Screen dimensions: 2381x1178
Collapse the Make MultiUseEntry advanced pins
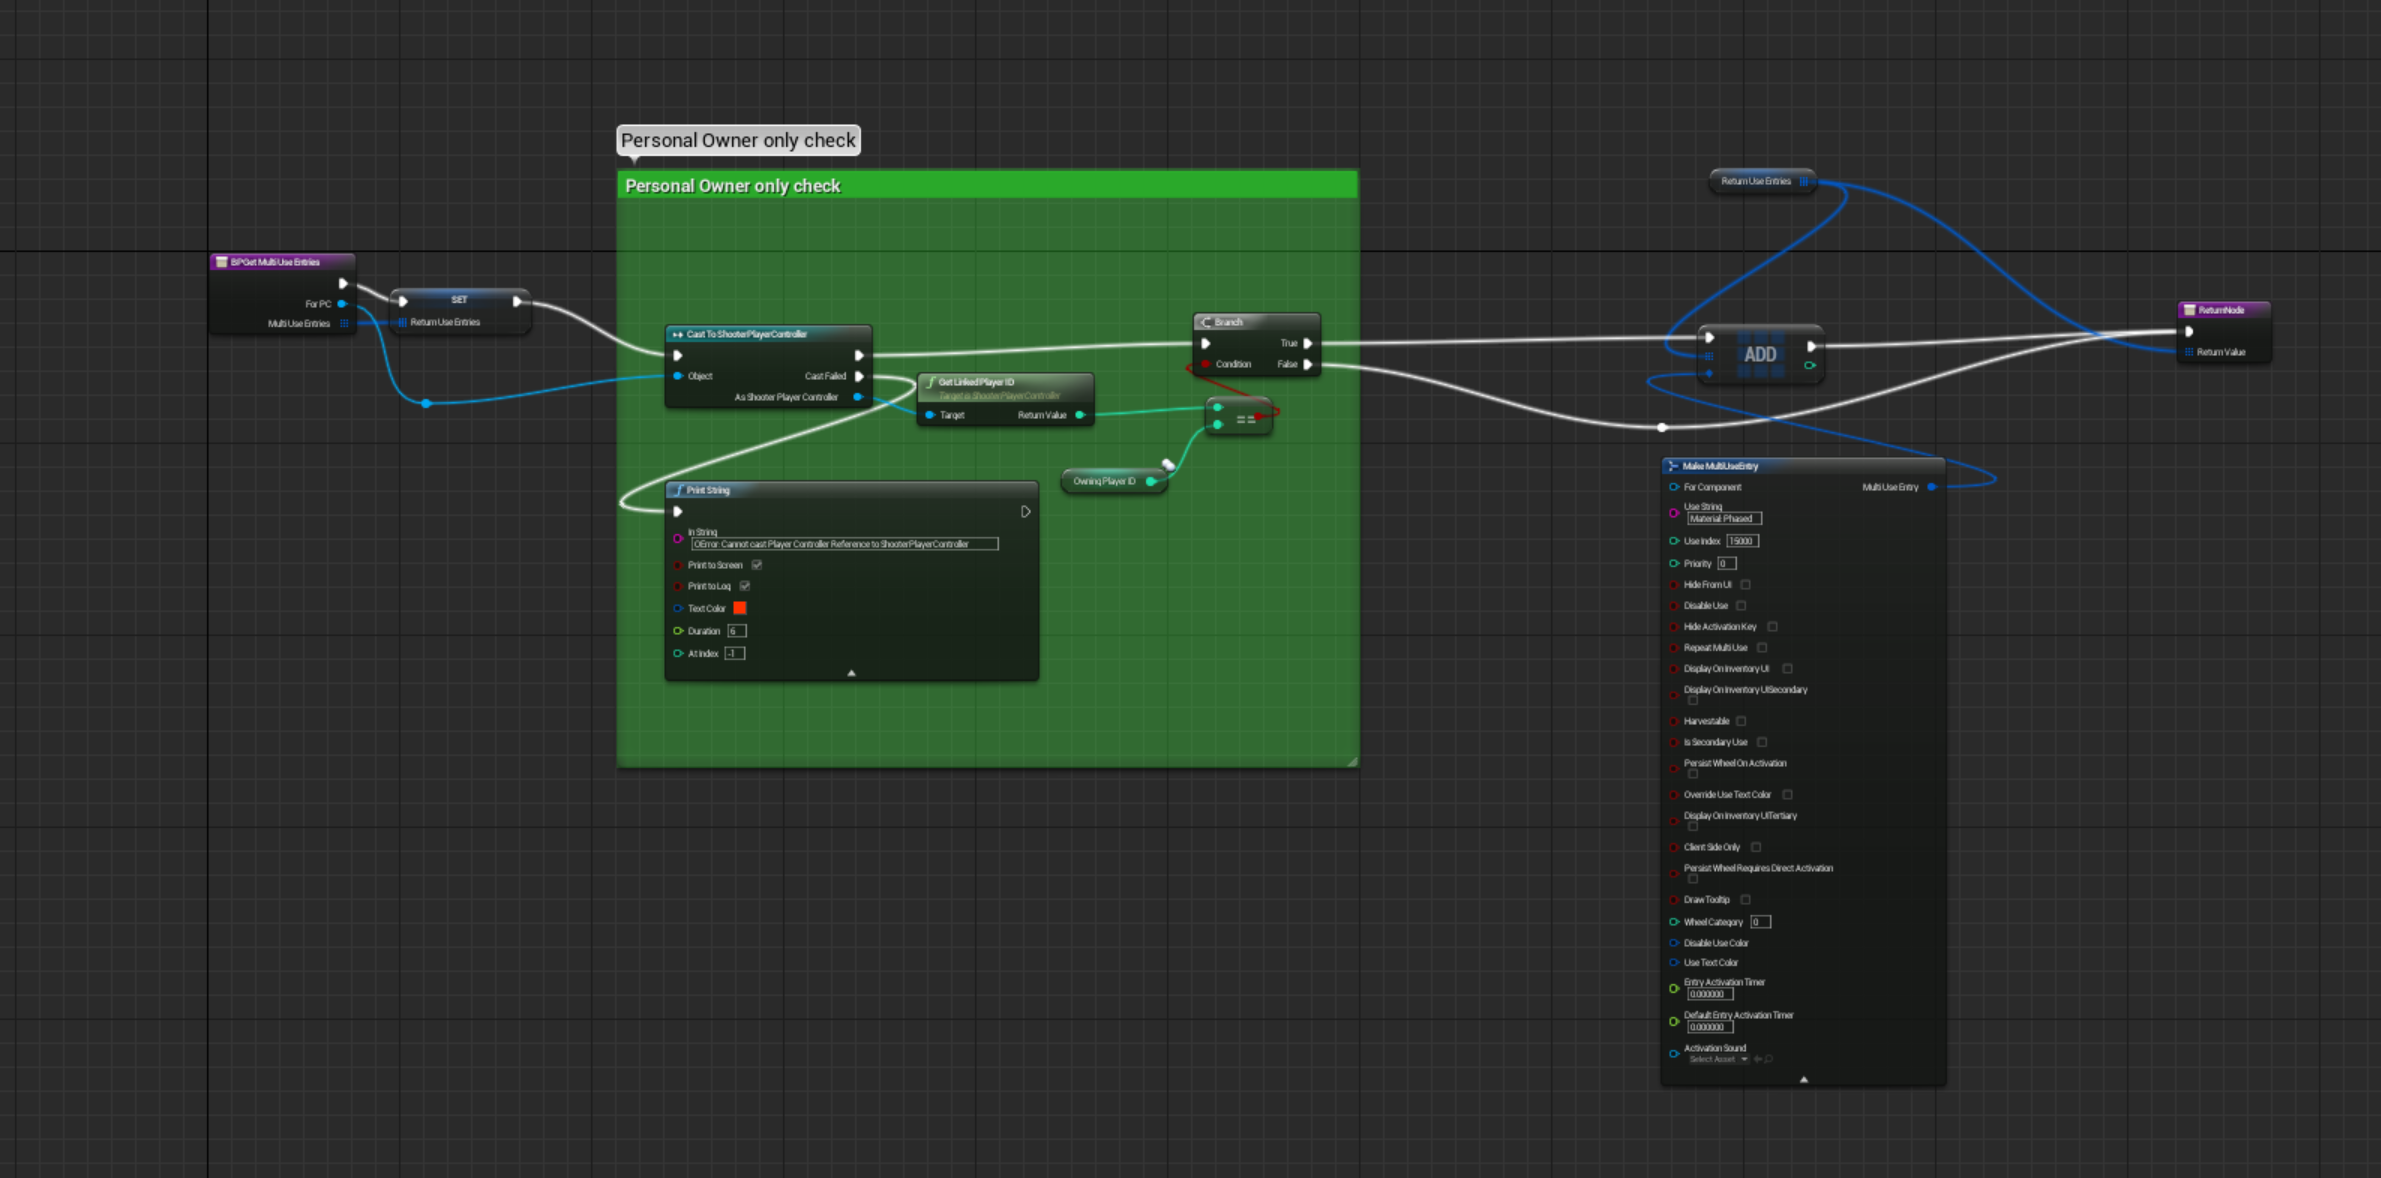click(x=1804, y=1079)
